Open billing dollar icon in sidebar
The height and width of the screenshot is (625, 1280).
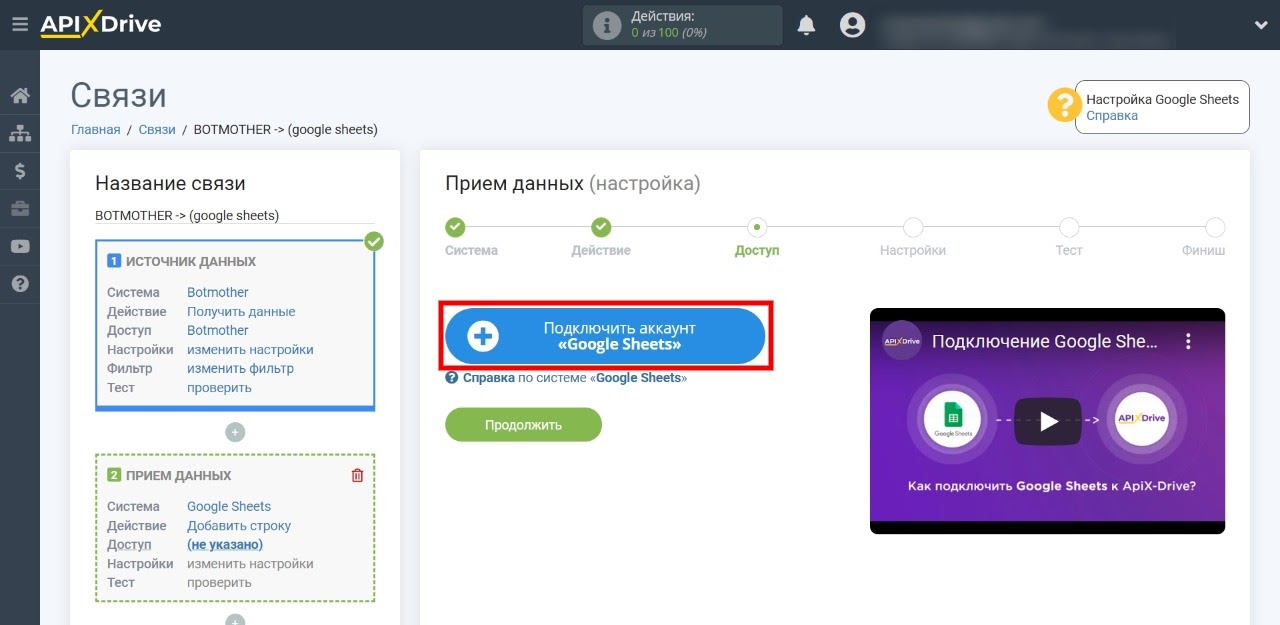20,171
